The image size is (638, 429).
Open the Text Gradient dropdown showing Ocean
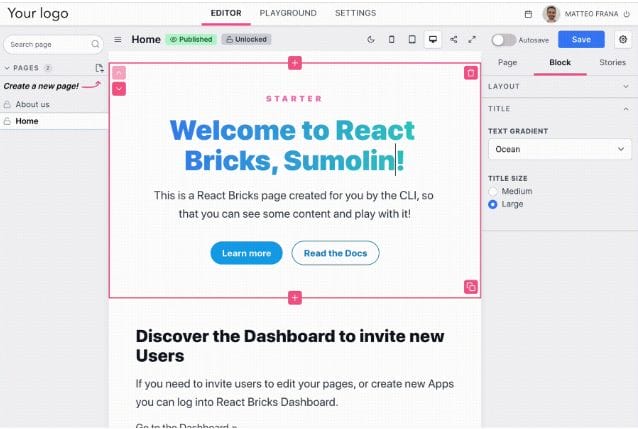coord(560,149)
